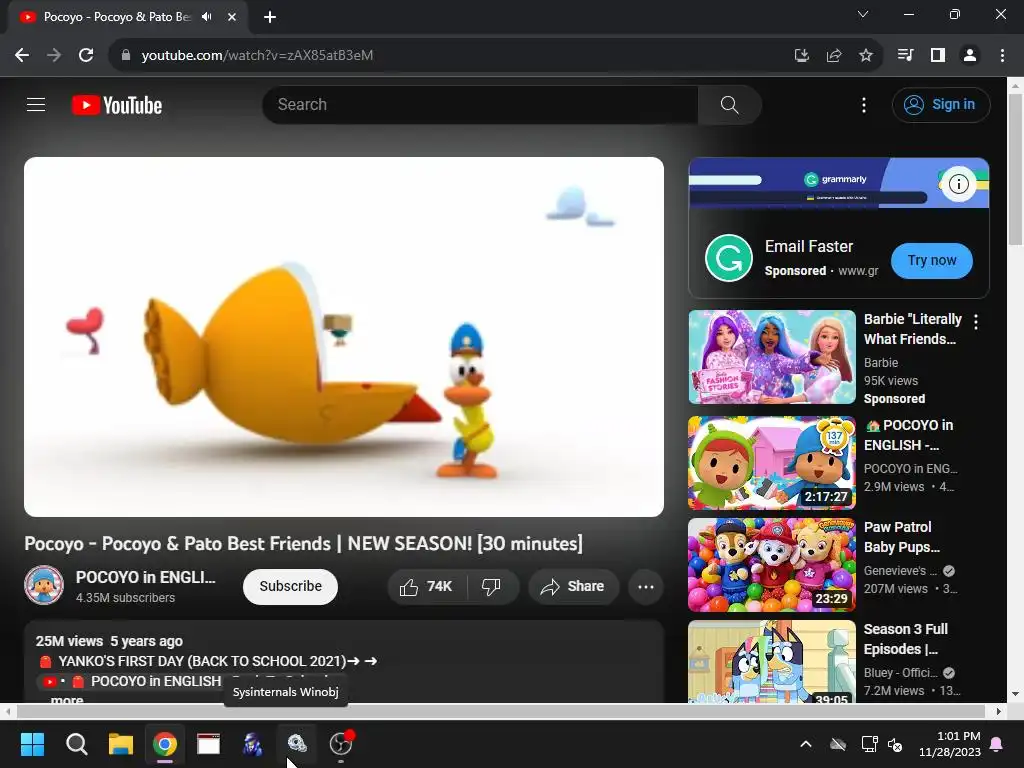
Task: Open Chrome's three-dot menu
Action: pos(1002,56)
